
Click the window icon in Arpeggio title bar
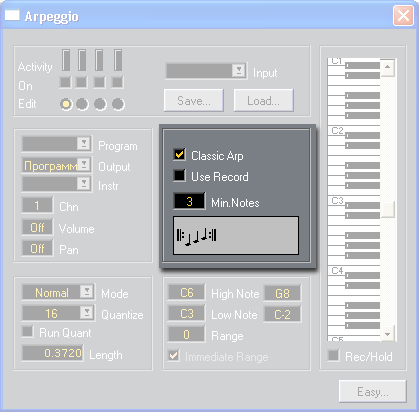coord(12,16)
